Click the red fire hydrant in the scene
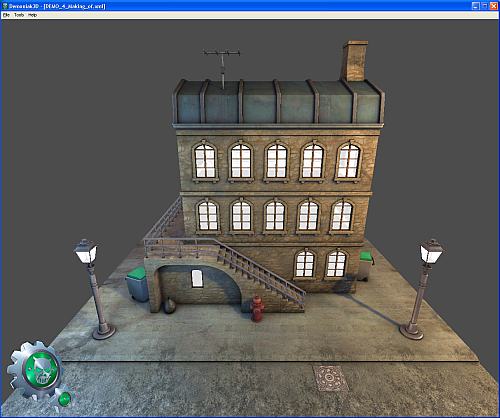 tap(257, 309)
